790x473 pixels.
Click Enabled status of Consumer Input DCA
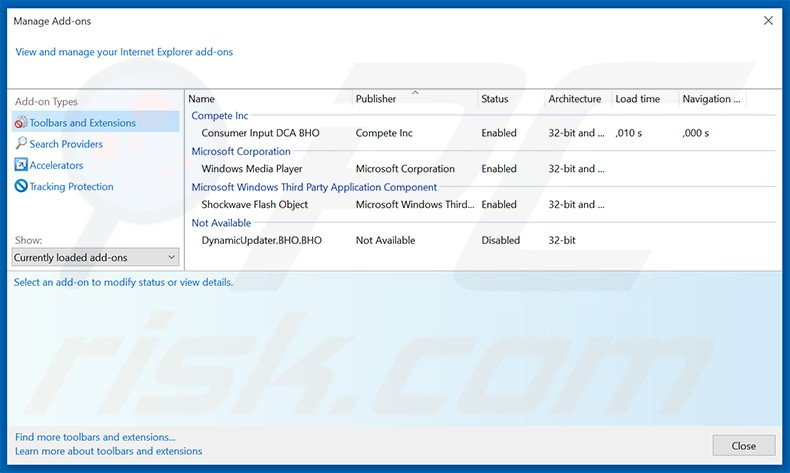click(499, 133)
